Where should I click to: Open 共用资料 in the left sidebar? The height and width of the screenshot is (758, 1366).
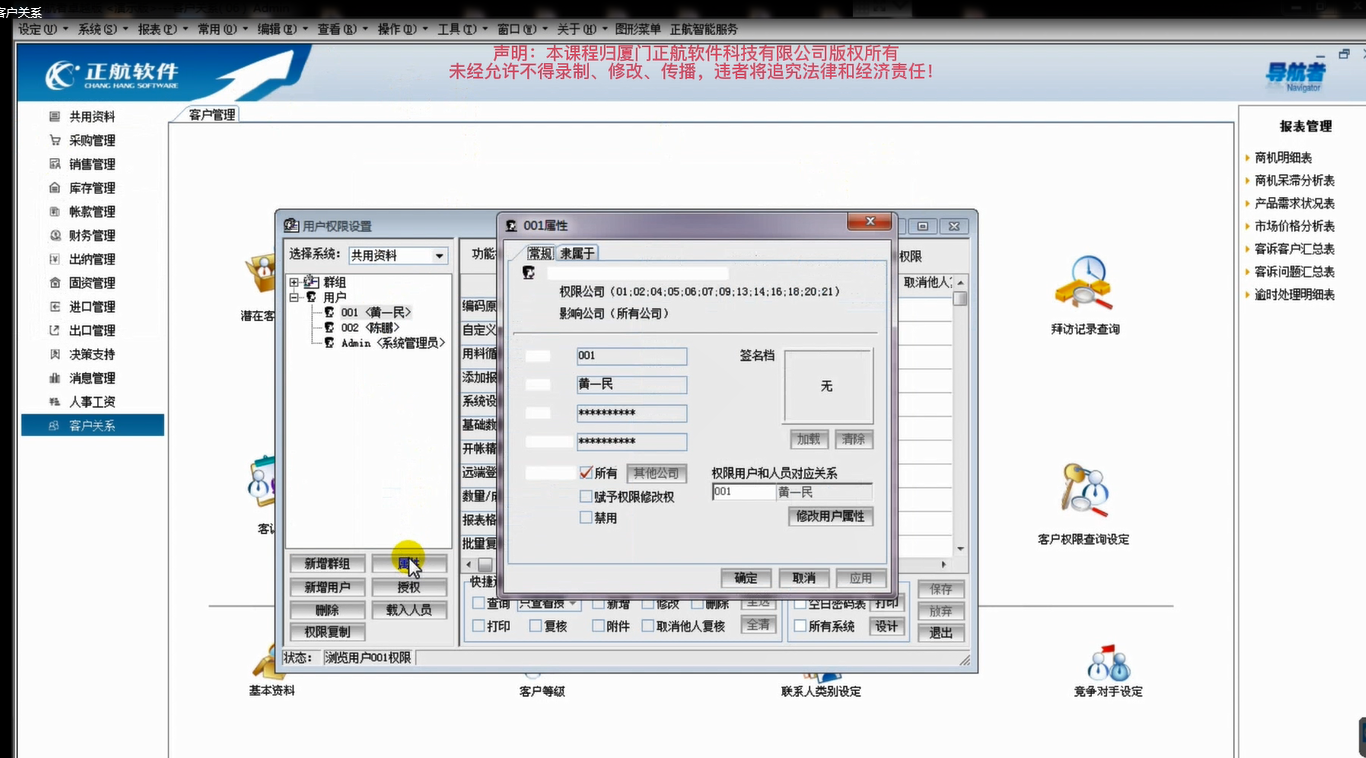pyautogui.click(x=92, y=117)
